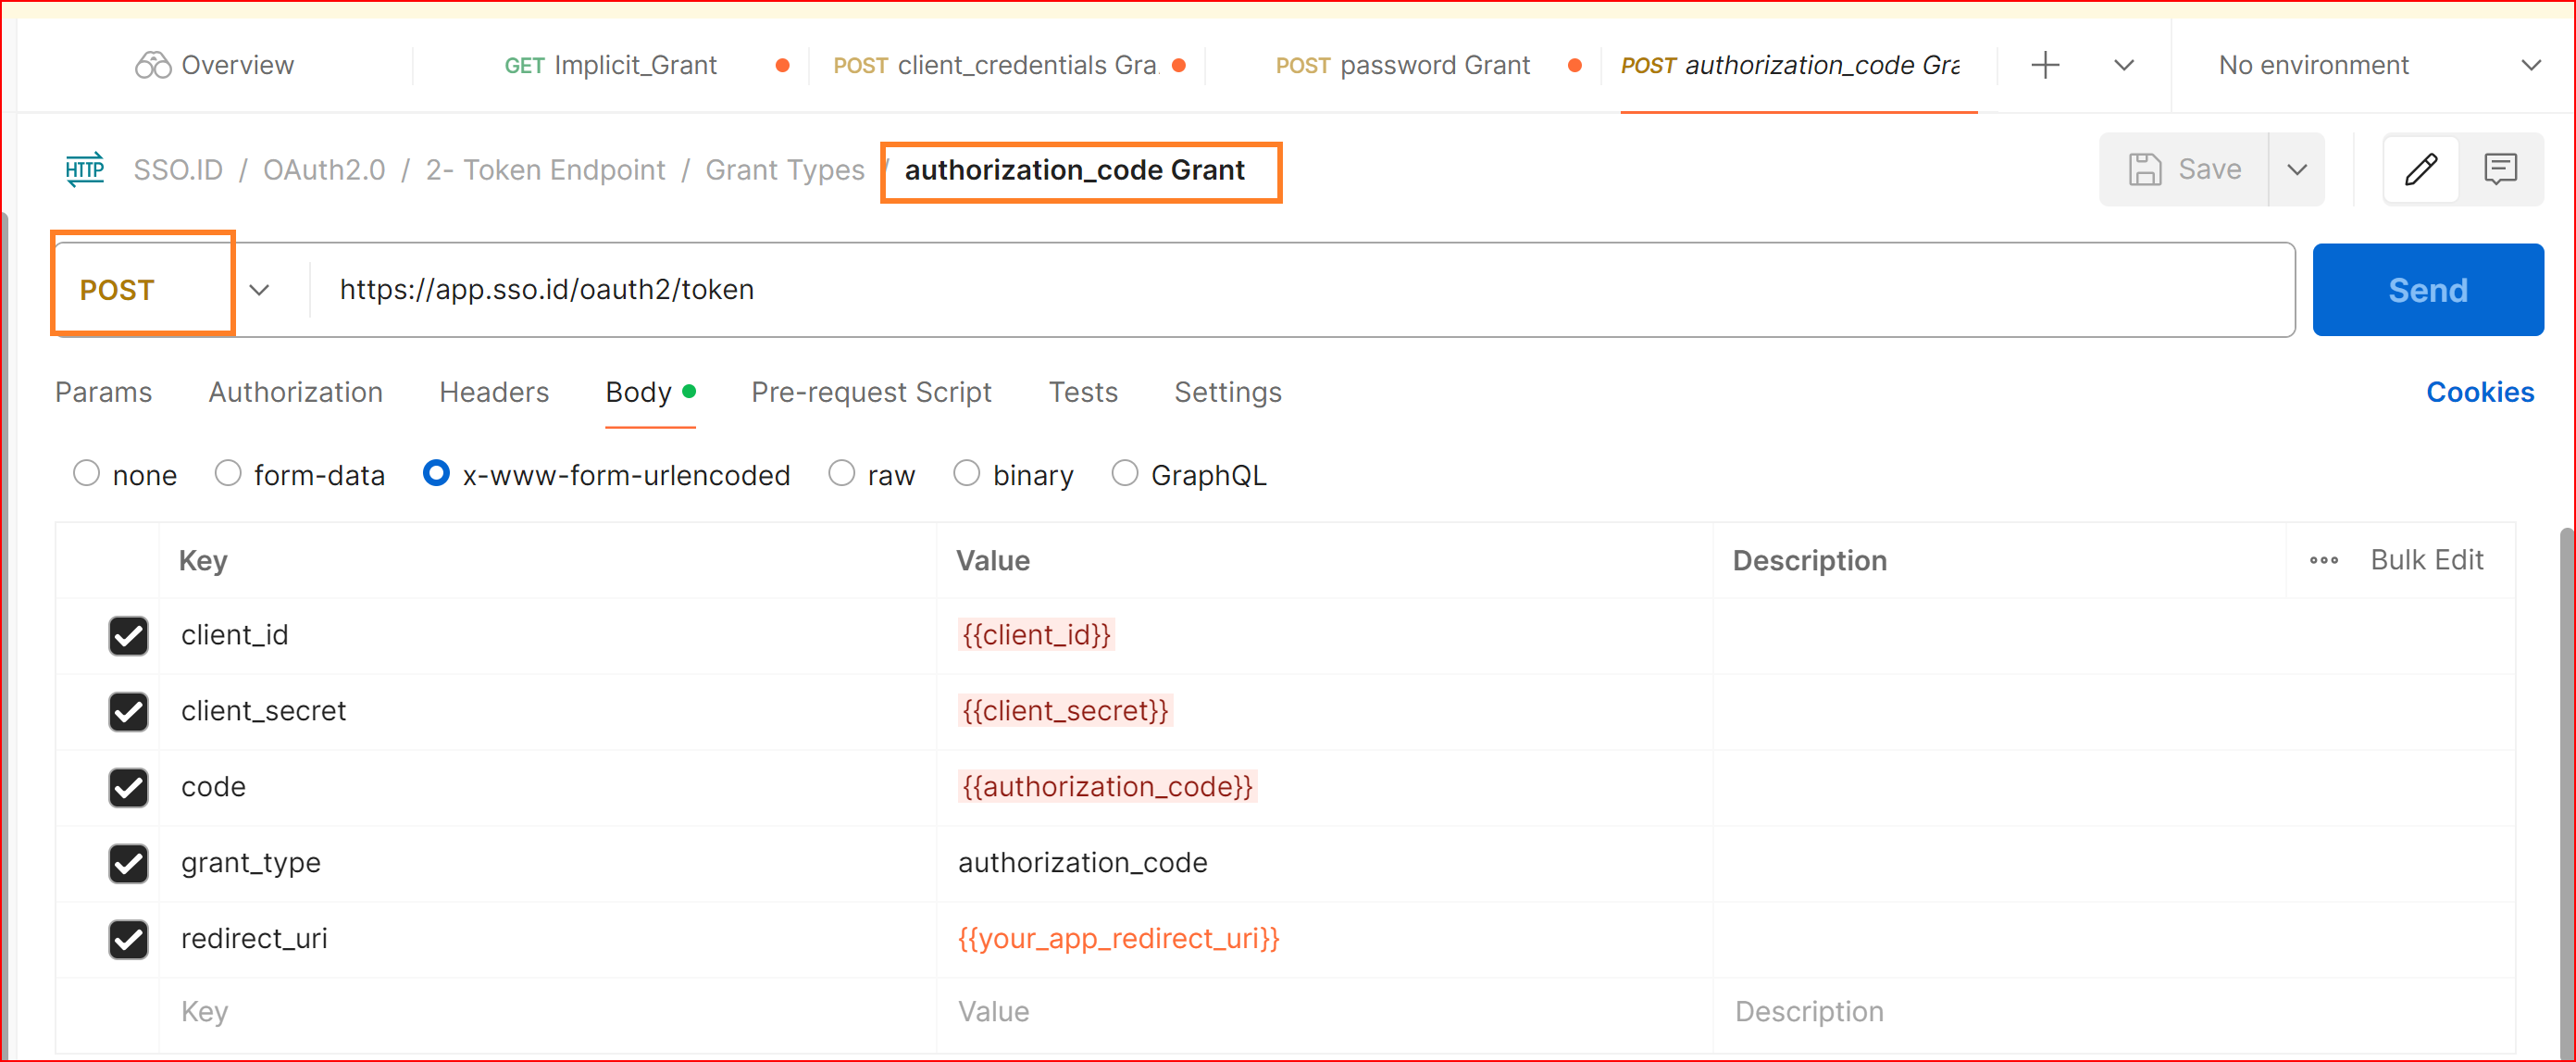Screen dimensions: 2576x1062
Task: Select the raw body type
Action: (x=842, y=473)
